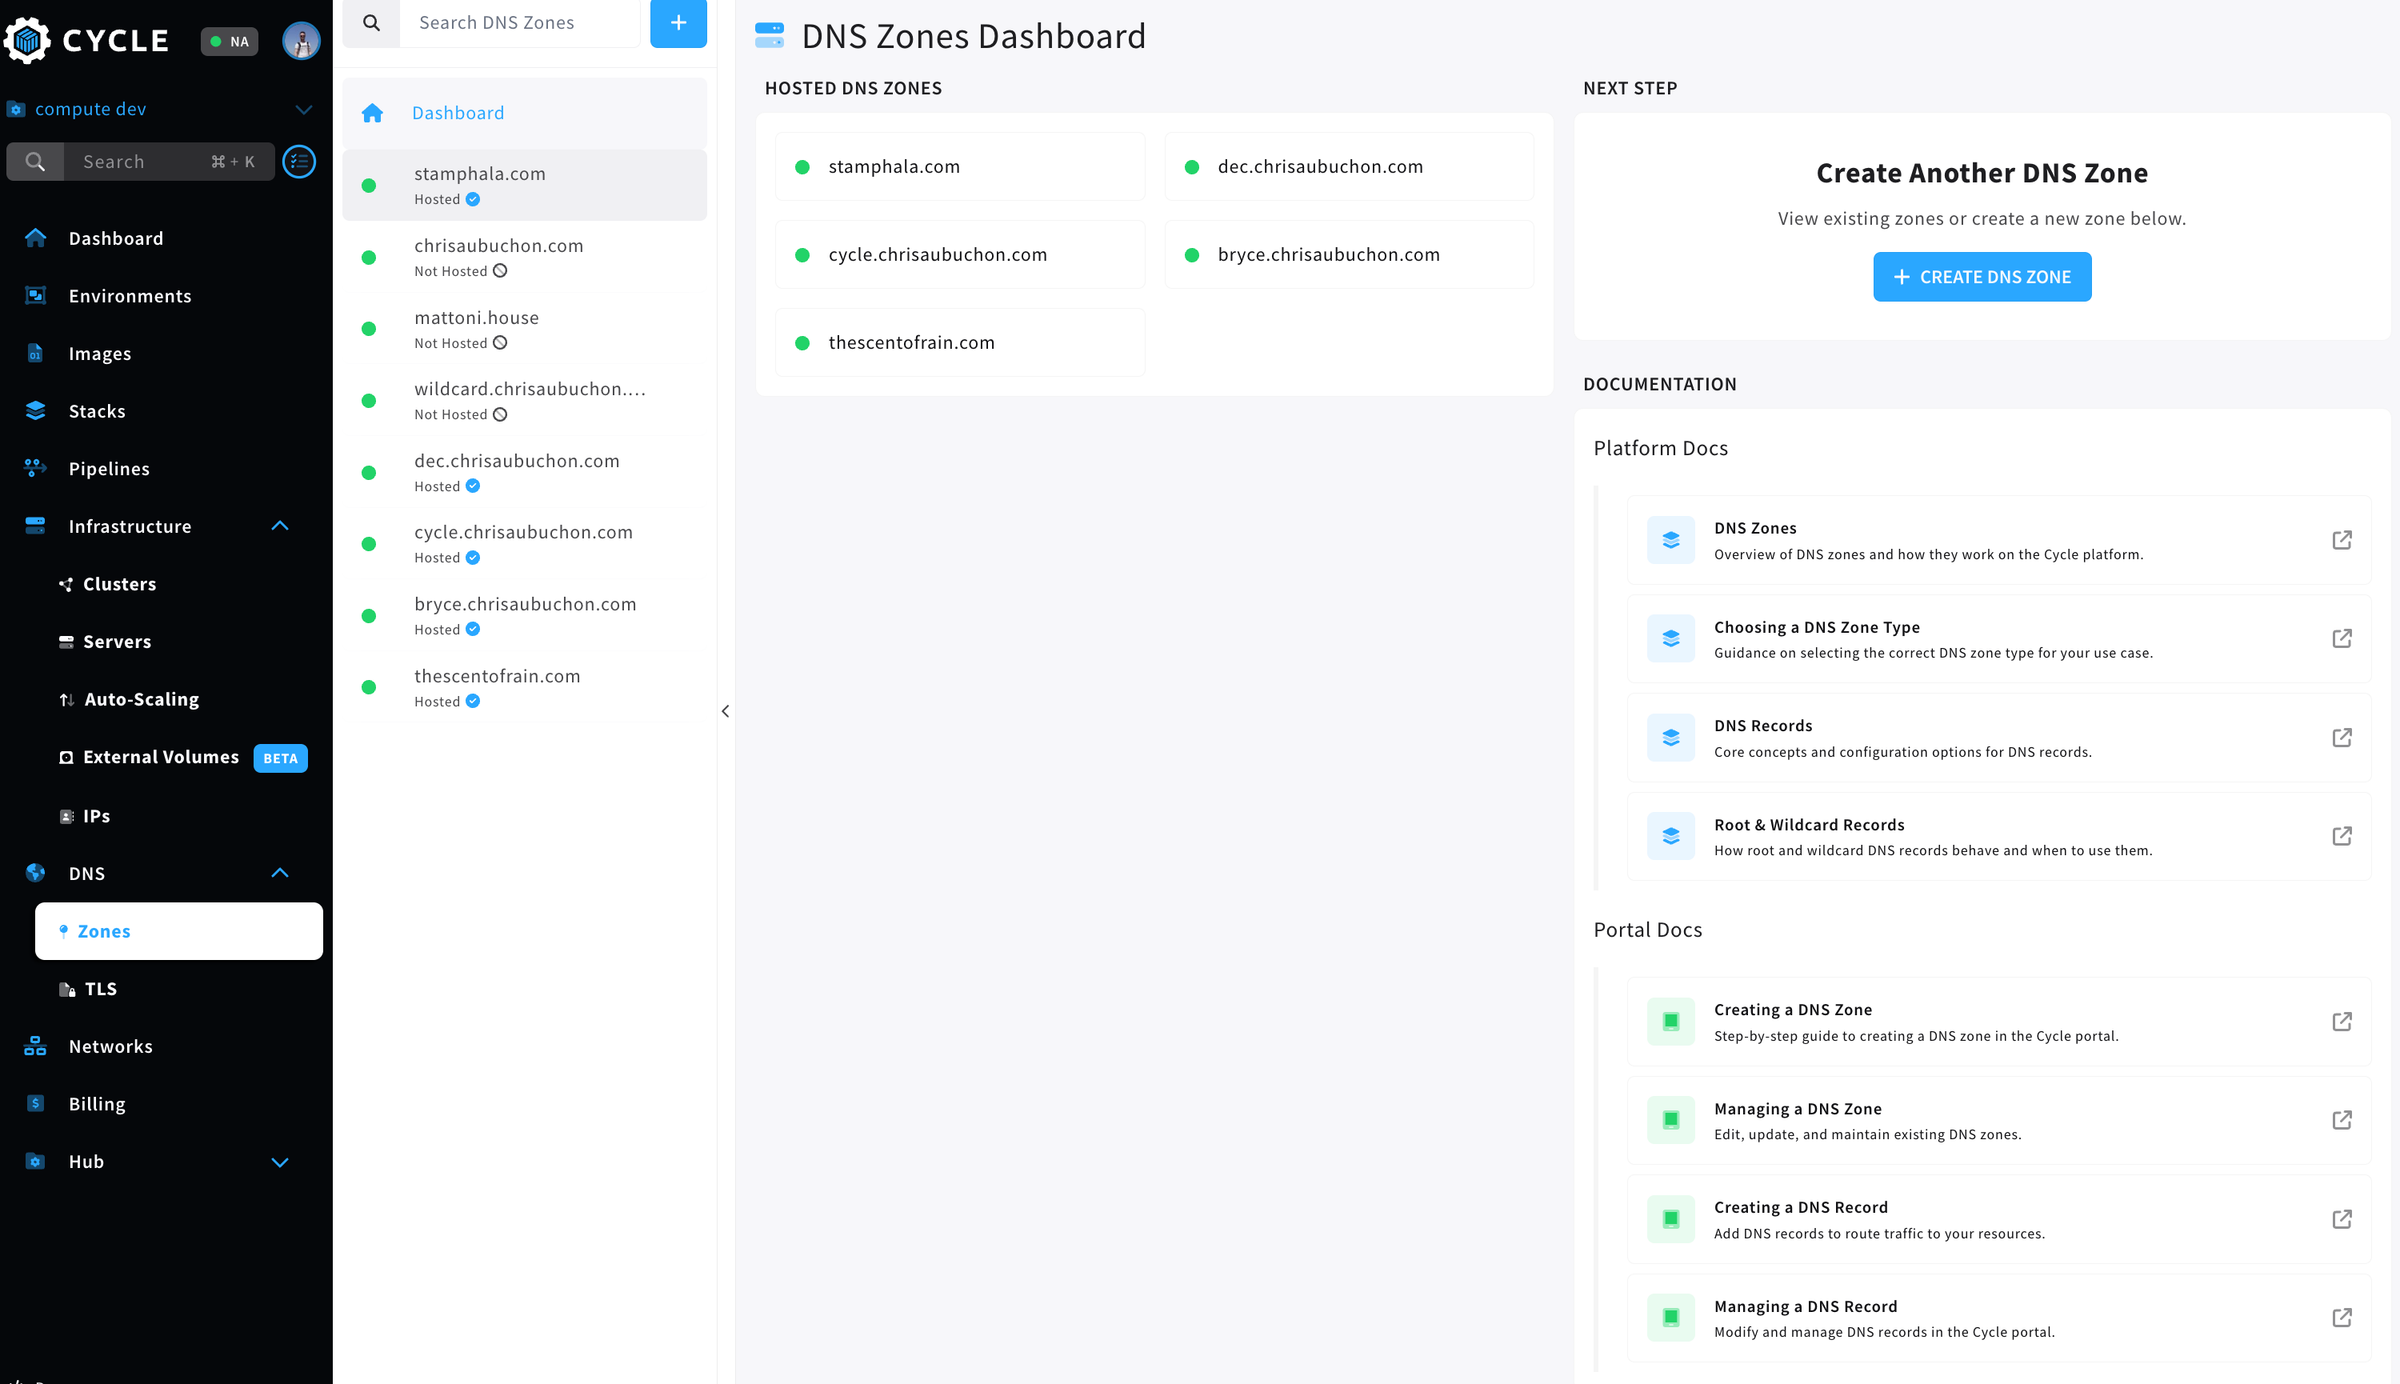Select cycle.chrisaubuchon.com in zone list
Screen dimensions: 2400x1384
click(525, 544)
